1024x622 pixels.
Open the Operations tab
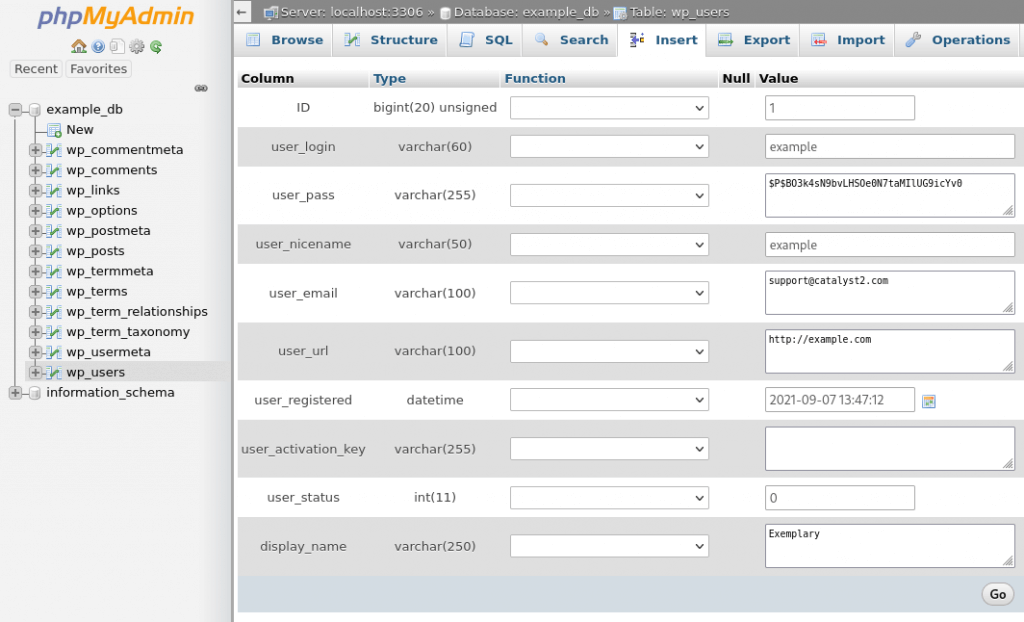click(957, 40)
